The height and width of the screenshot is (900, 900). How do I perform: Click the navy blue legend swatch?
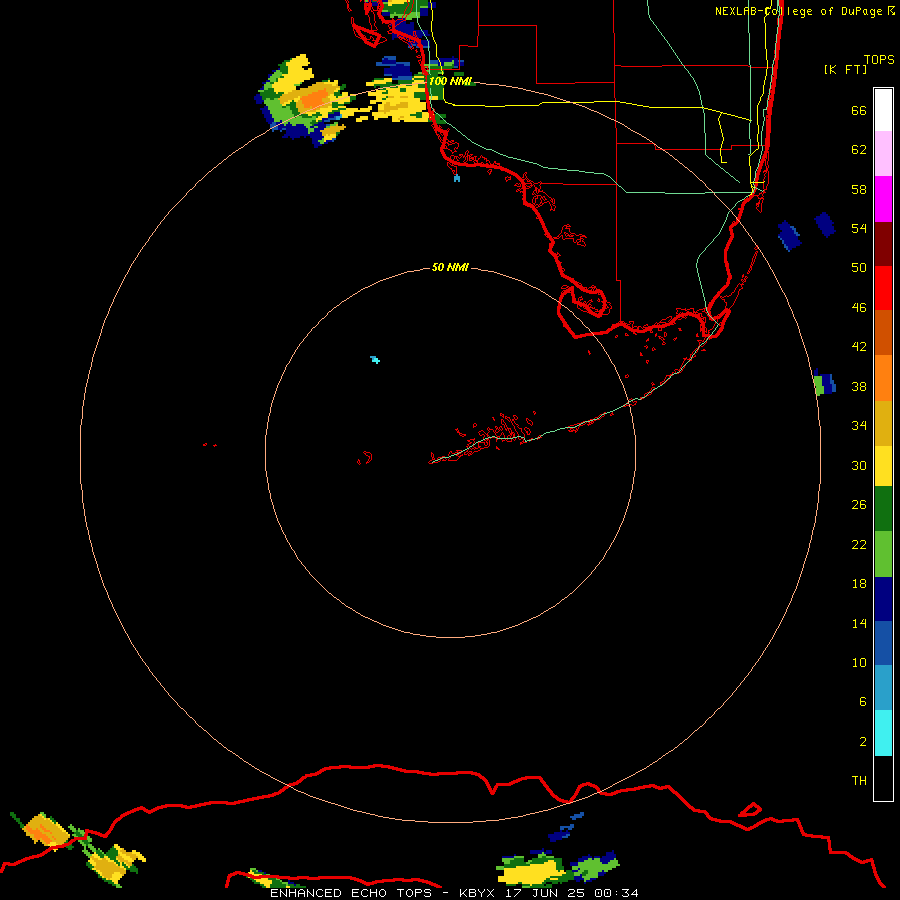883,599
